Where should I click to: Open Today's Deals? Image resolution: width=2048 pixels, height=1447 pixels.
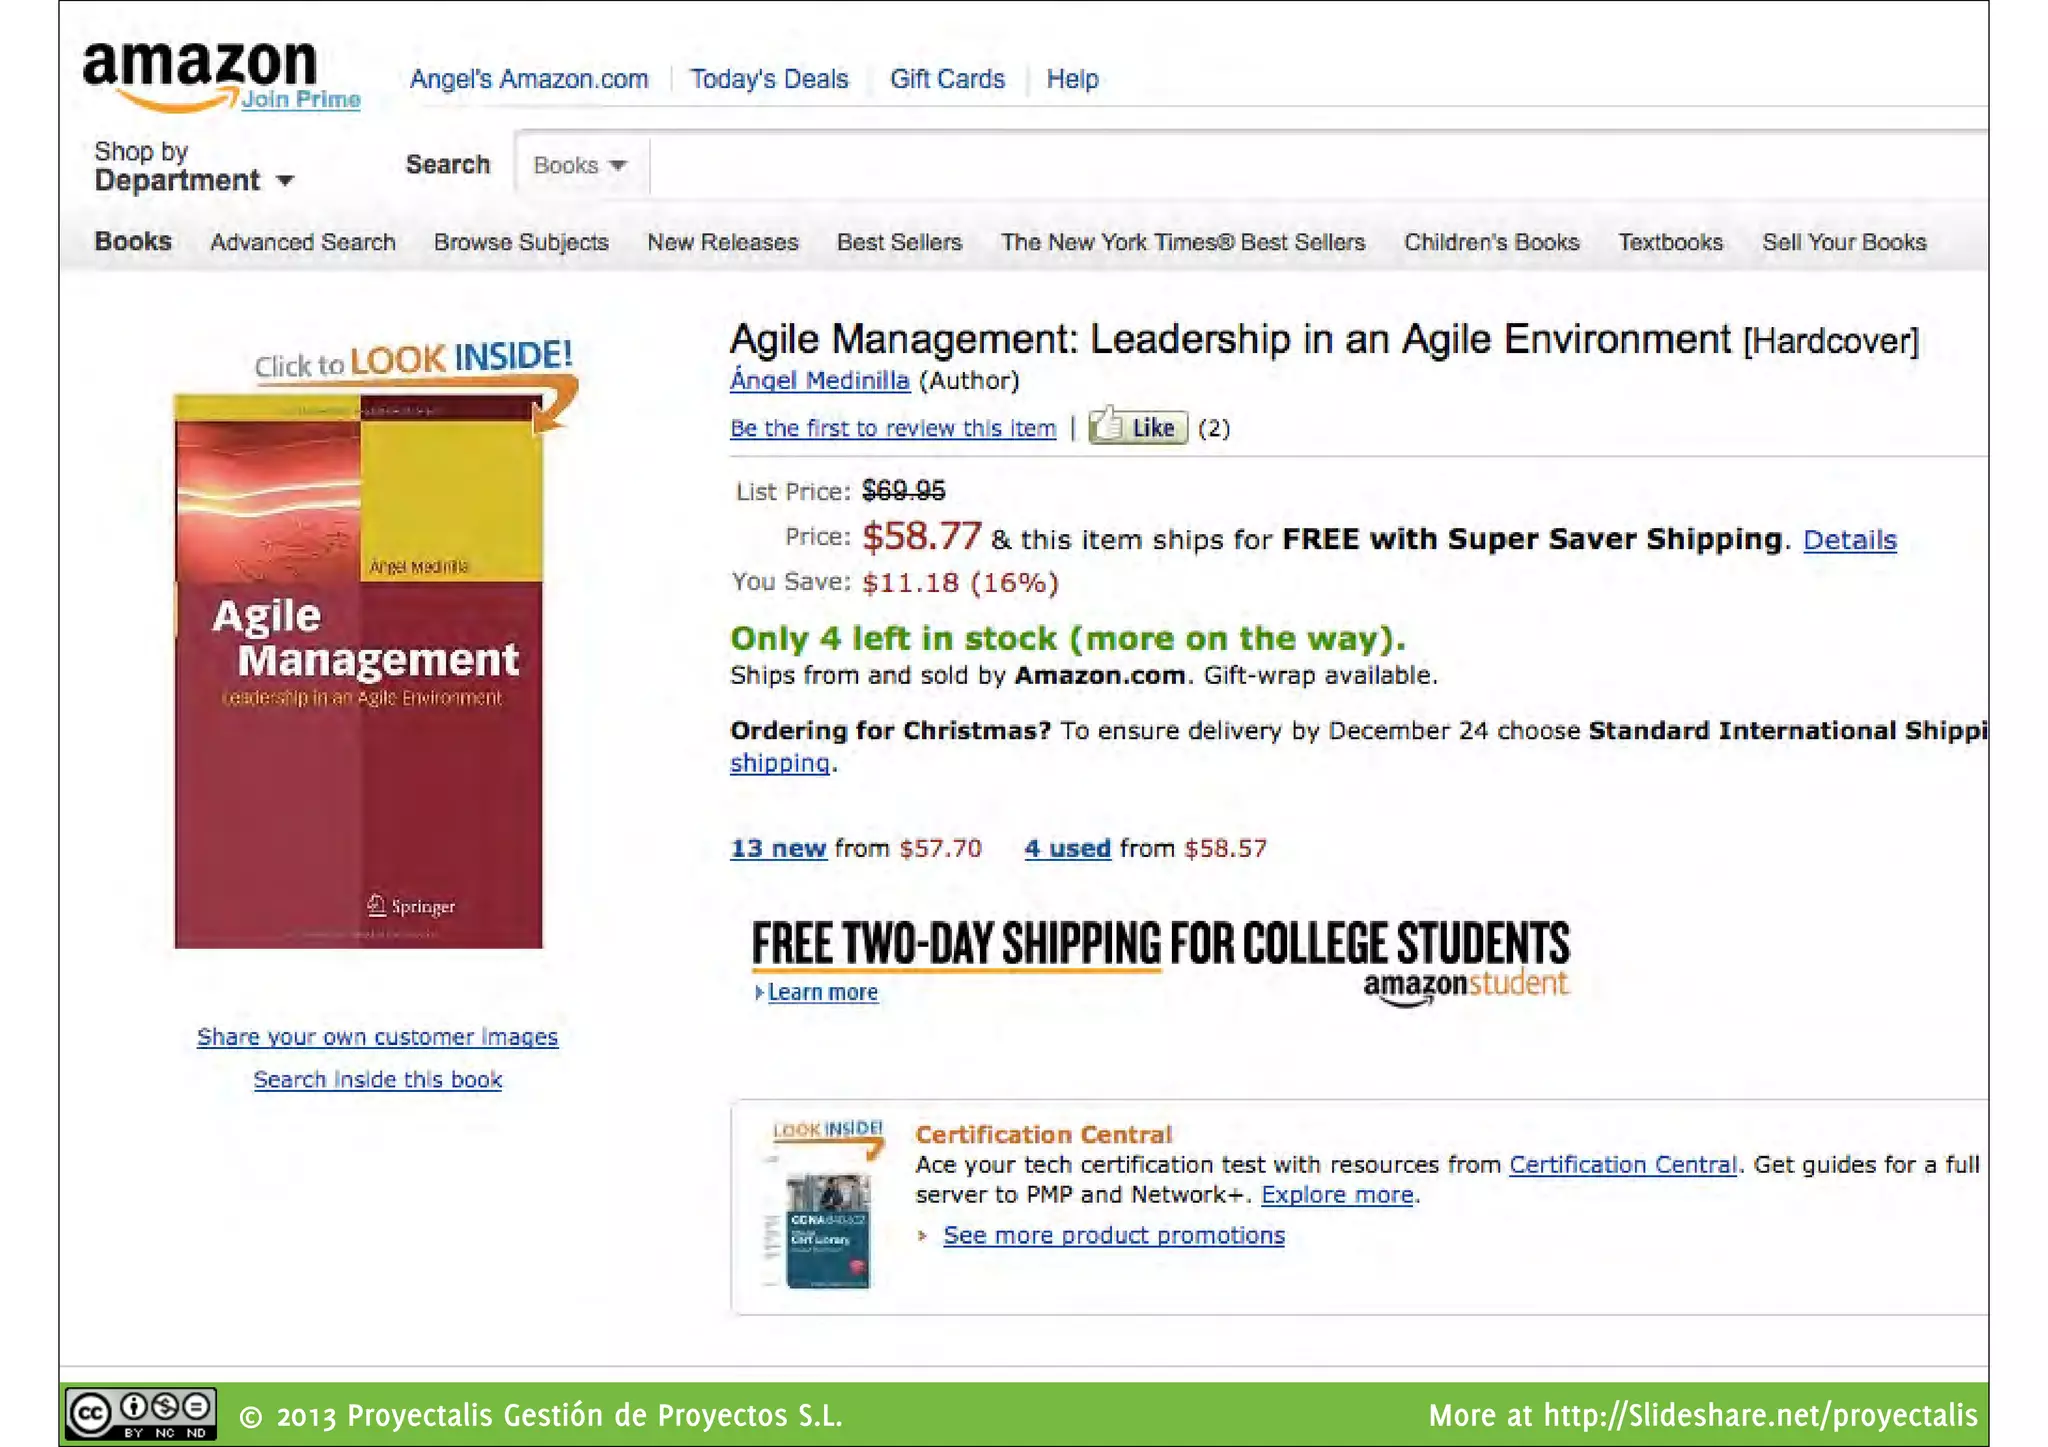tap(768, 79)
